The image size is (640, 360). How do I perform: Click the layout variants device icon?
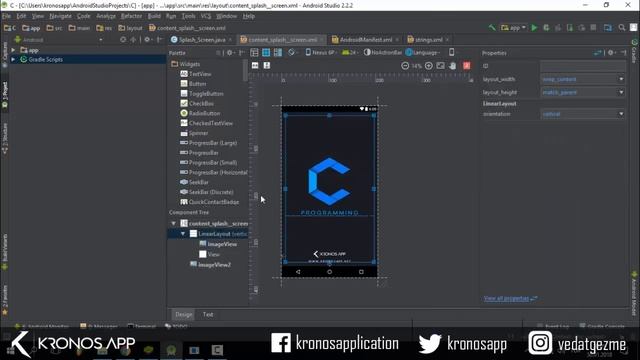[451, 52]
